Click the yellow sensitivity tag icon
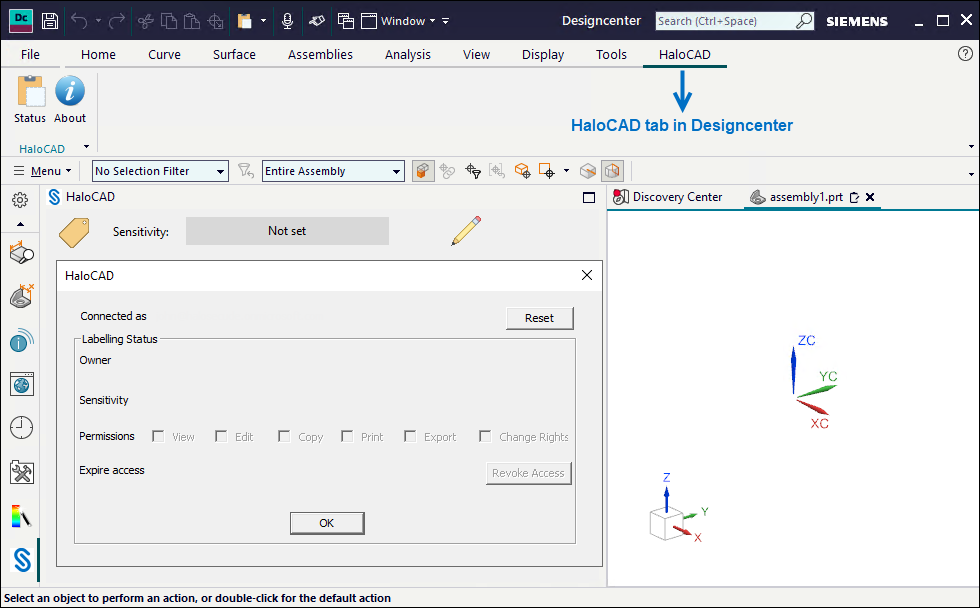 tap(74, 232)
